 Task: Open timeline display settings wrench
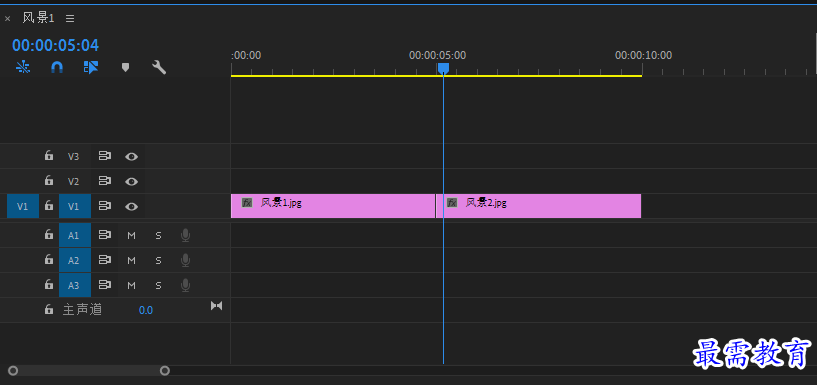point(159,67)
